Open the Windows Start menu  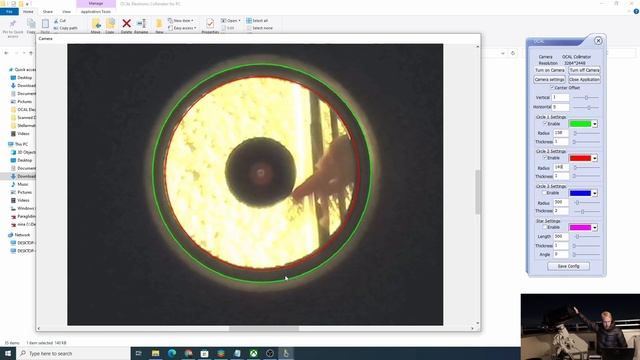(8, 353)
